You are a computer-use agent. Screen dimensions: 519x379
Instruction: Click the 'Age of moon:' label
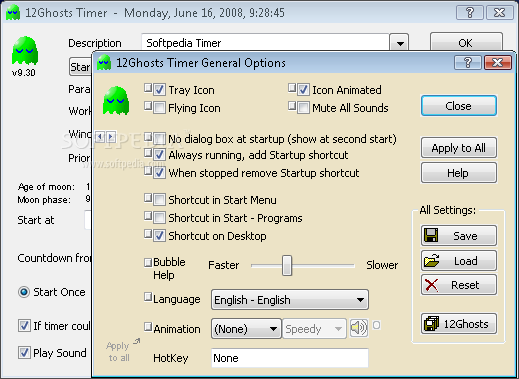click(46, 187)
